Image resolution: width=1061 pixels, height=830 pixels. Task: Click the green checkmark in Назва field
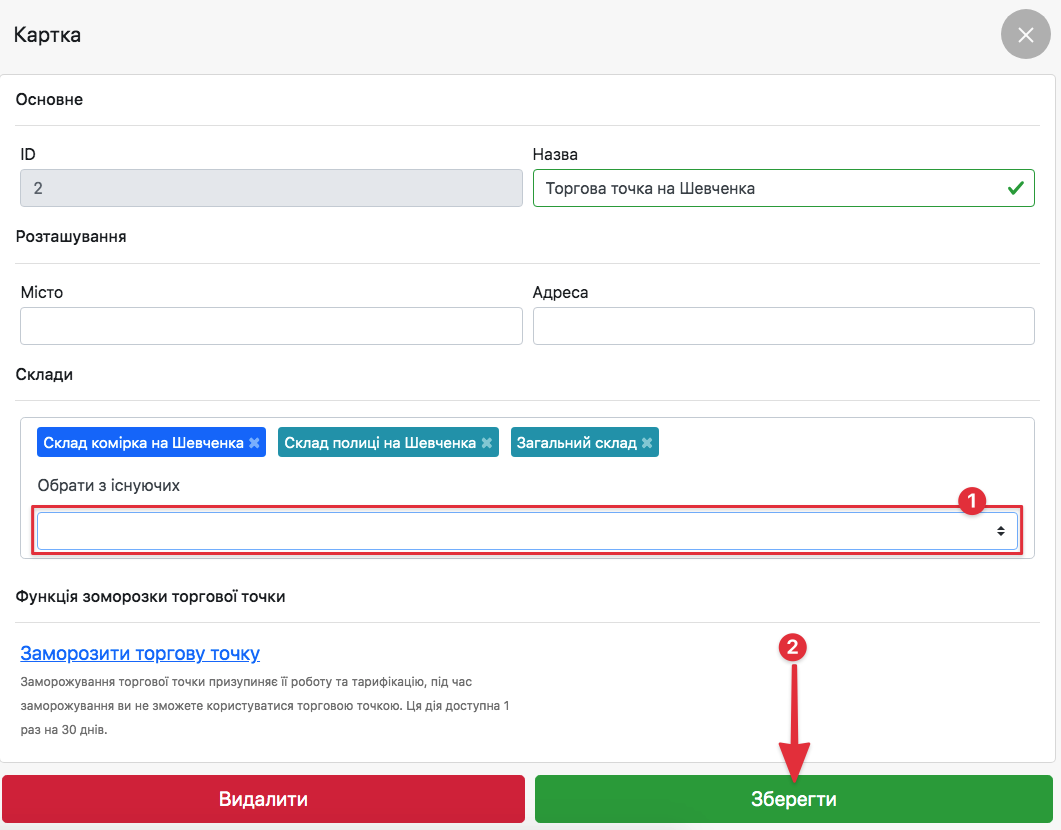coord(1015,187)
